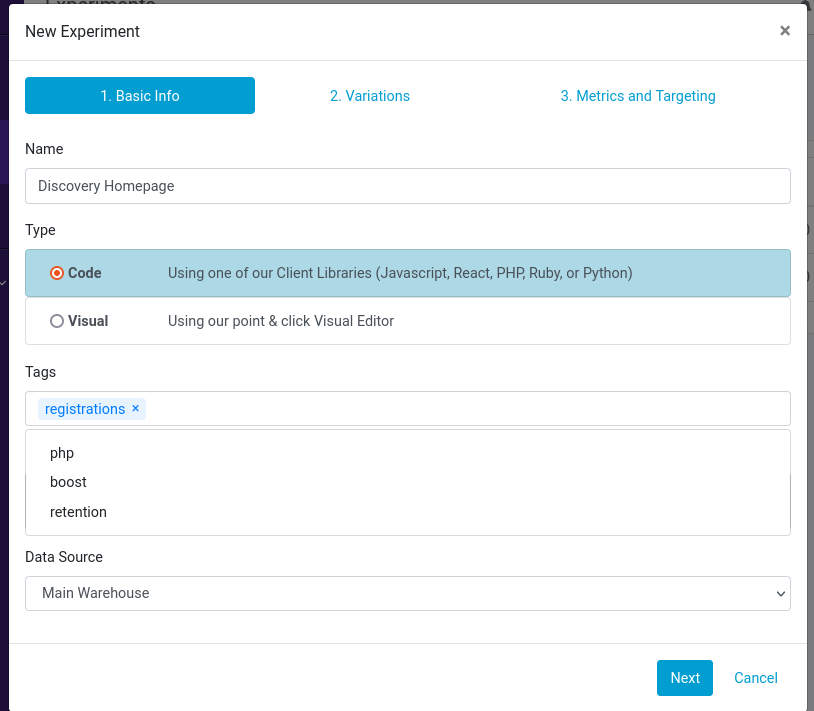814x711 pixels.
Task: Click the point & click Visual Editor description
Action: pyautogui.click(x=281, y=321)
